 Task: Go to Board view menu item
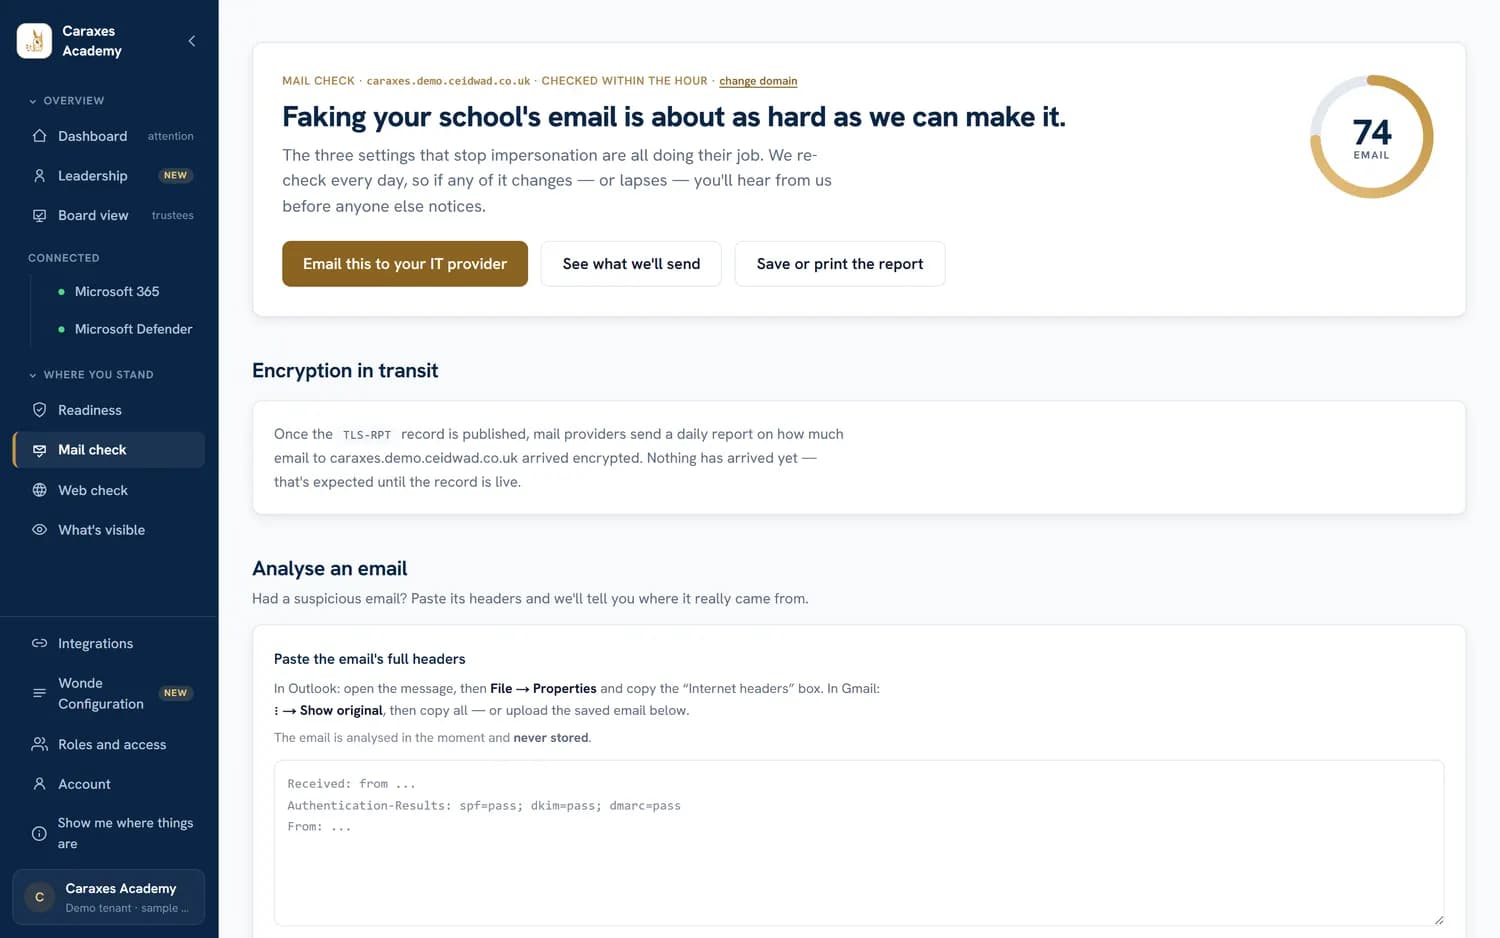pos(109,215)
